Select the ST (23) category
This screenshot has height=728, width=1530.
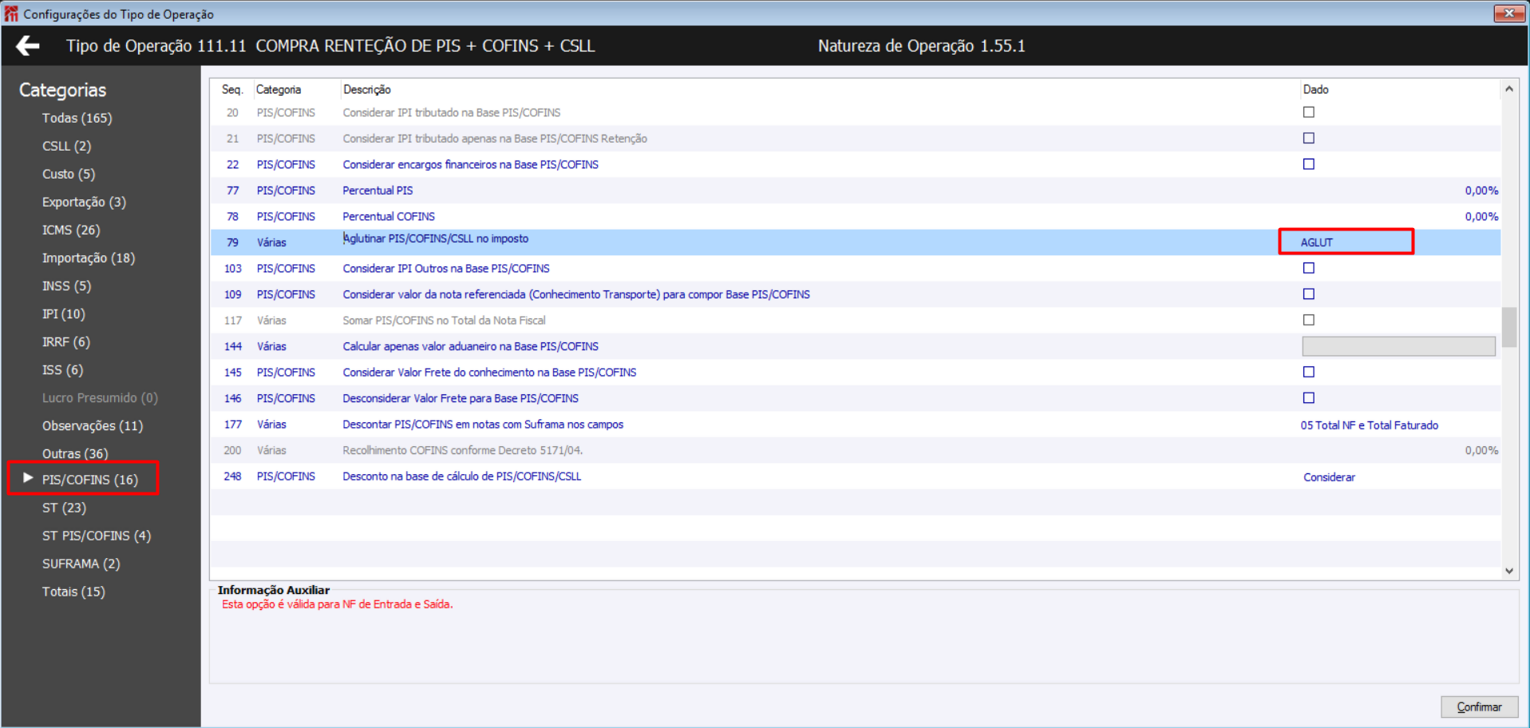click(x=64, y=508)
